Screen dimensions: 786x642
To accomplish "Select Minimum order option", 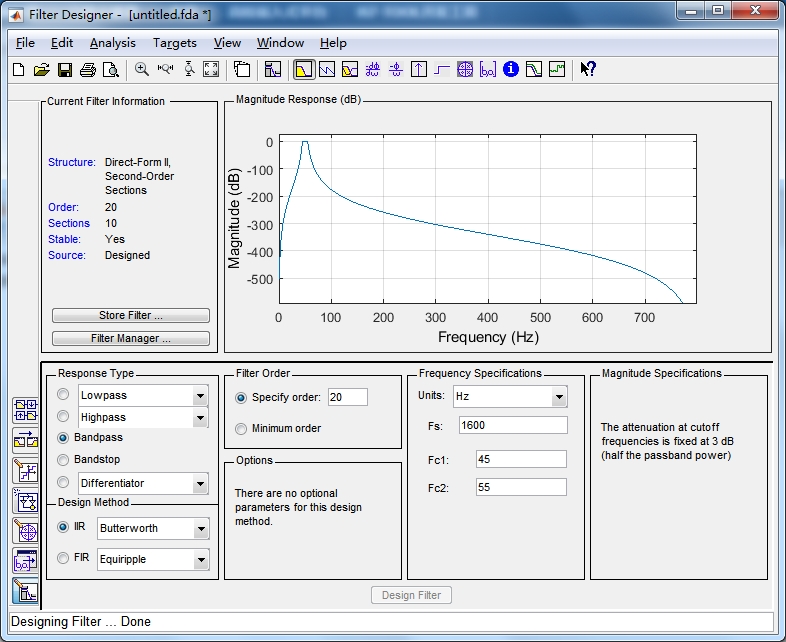I will pos(241,429).
